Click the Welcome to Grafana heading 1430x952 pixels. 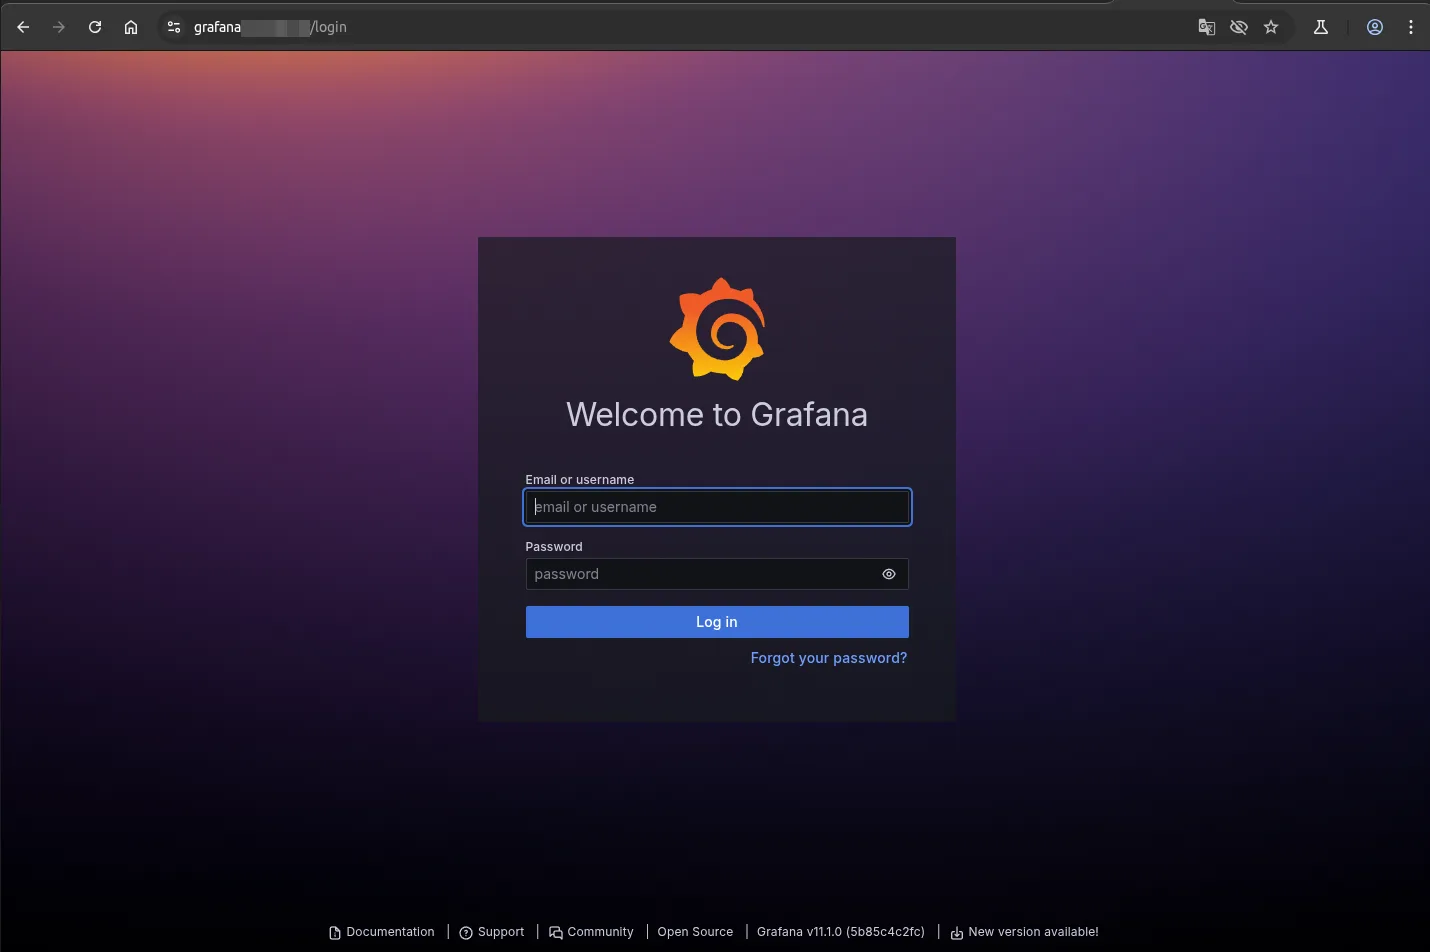[x=717, y=415]
